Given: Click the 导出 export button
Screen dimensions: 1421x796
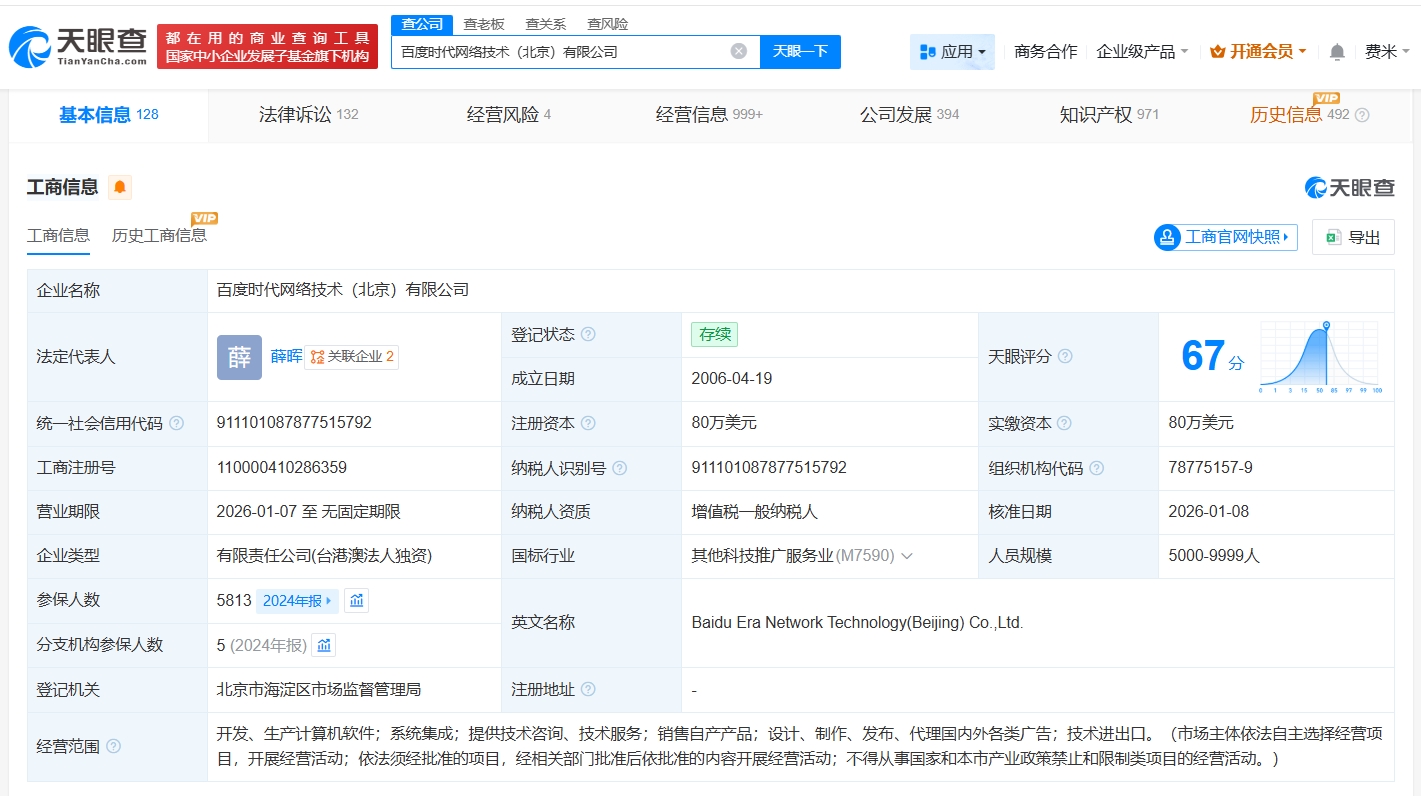Looking at the screenshot, I should click(x=1353, y=237).
